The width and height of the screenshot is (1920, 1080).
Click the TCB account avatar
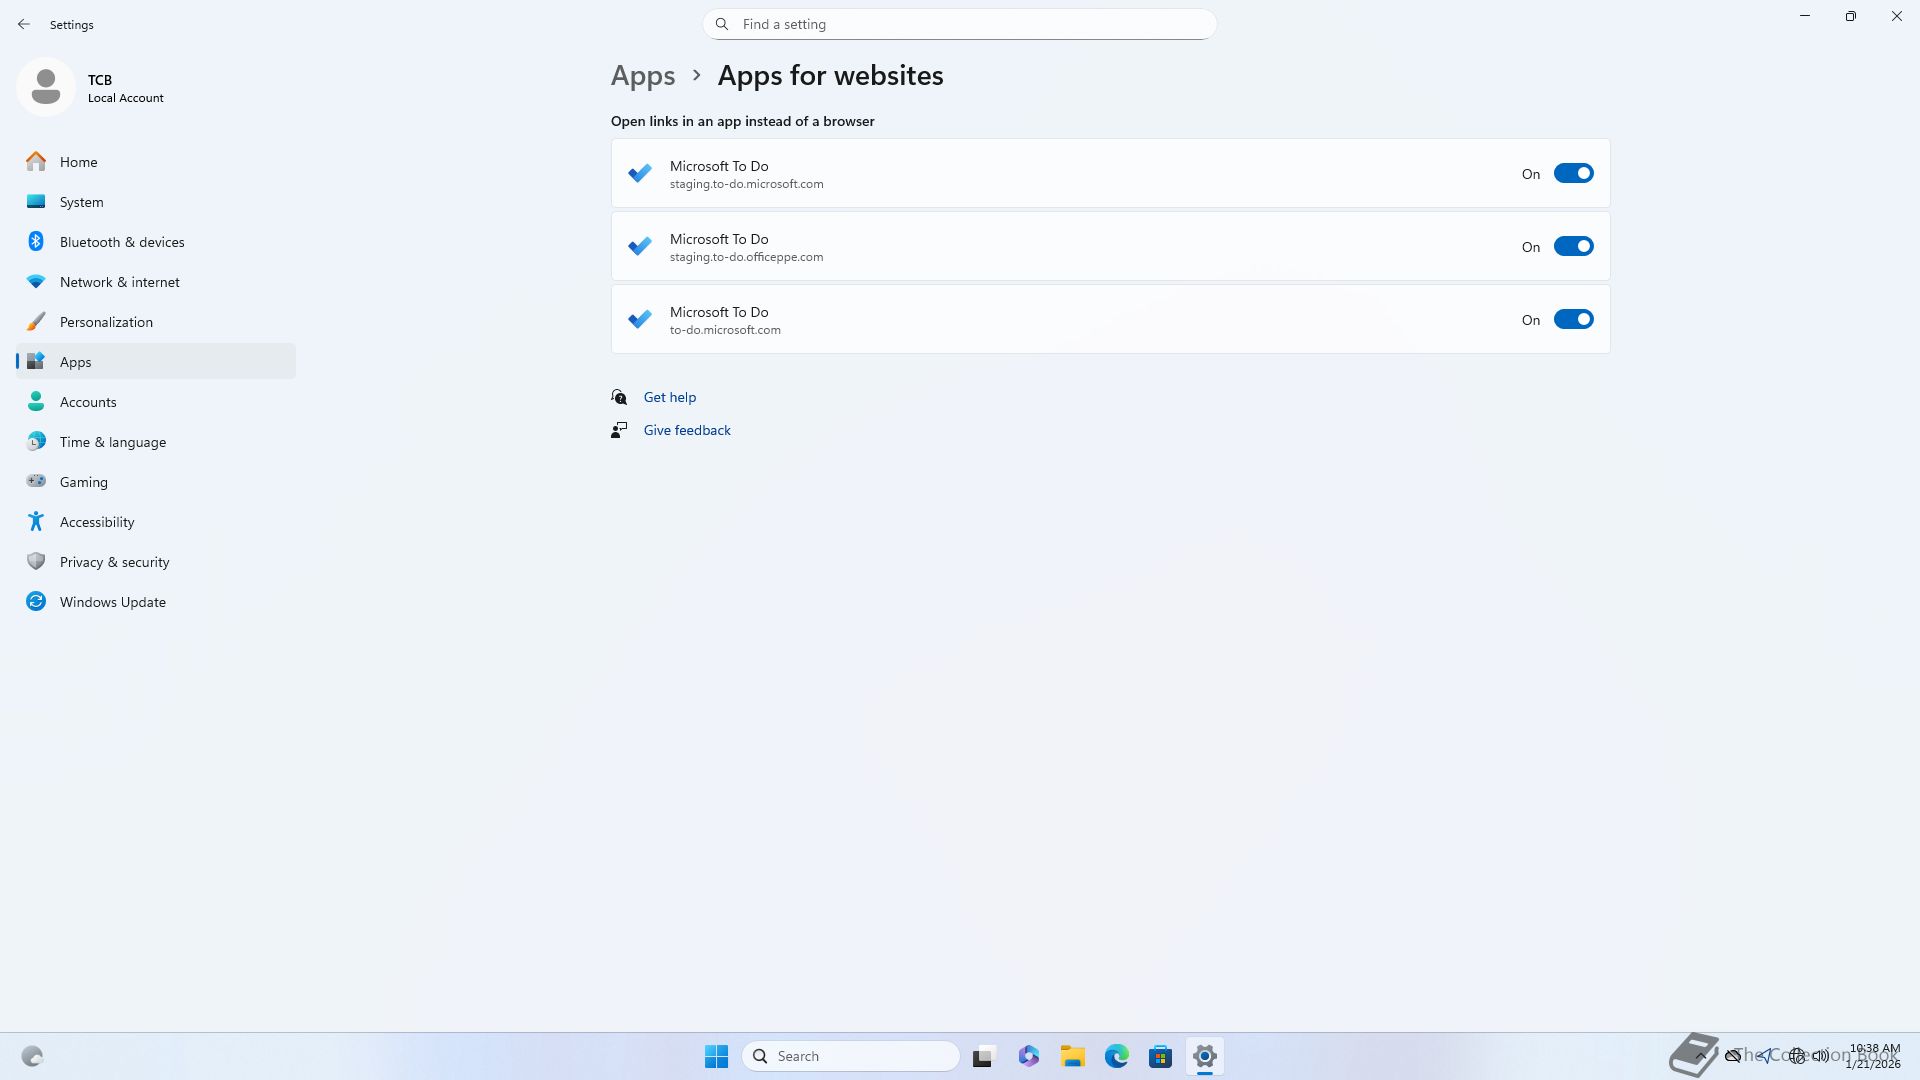coord(46,88)
